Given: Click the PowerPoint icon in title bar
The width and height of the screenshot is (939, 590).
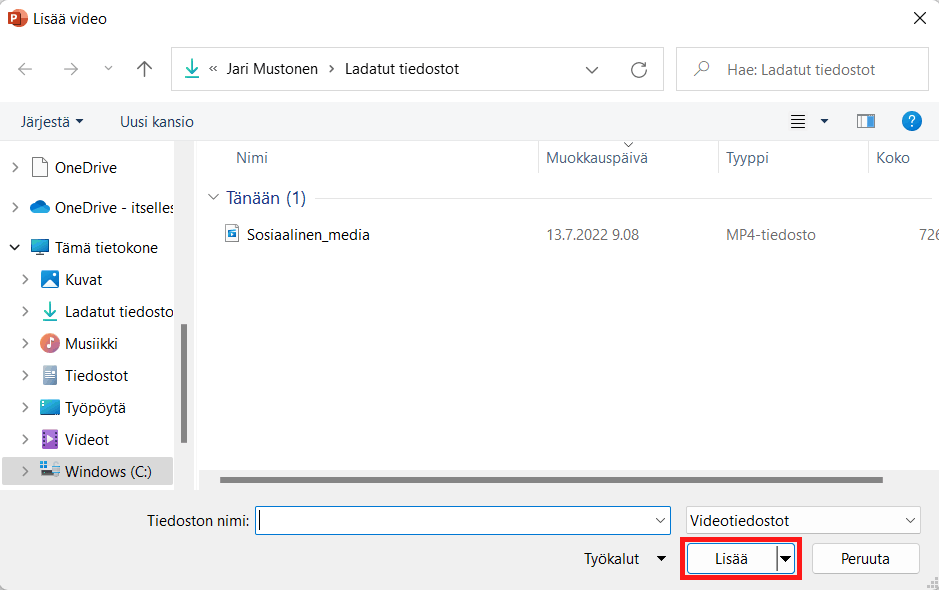Looking at the screenshot, I should tap(17, 19).
